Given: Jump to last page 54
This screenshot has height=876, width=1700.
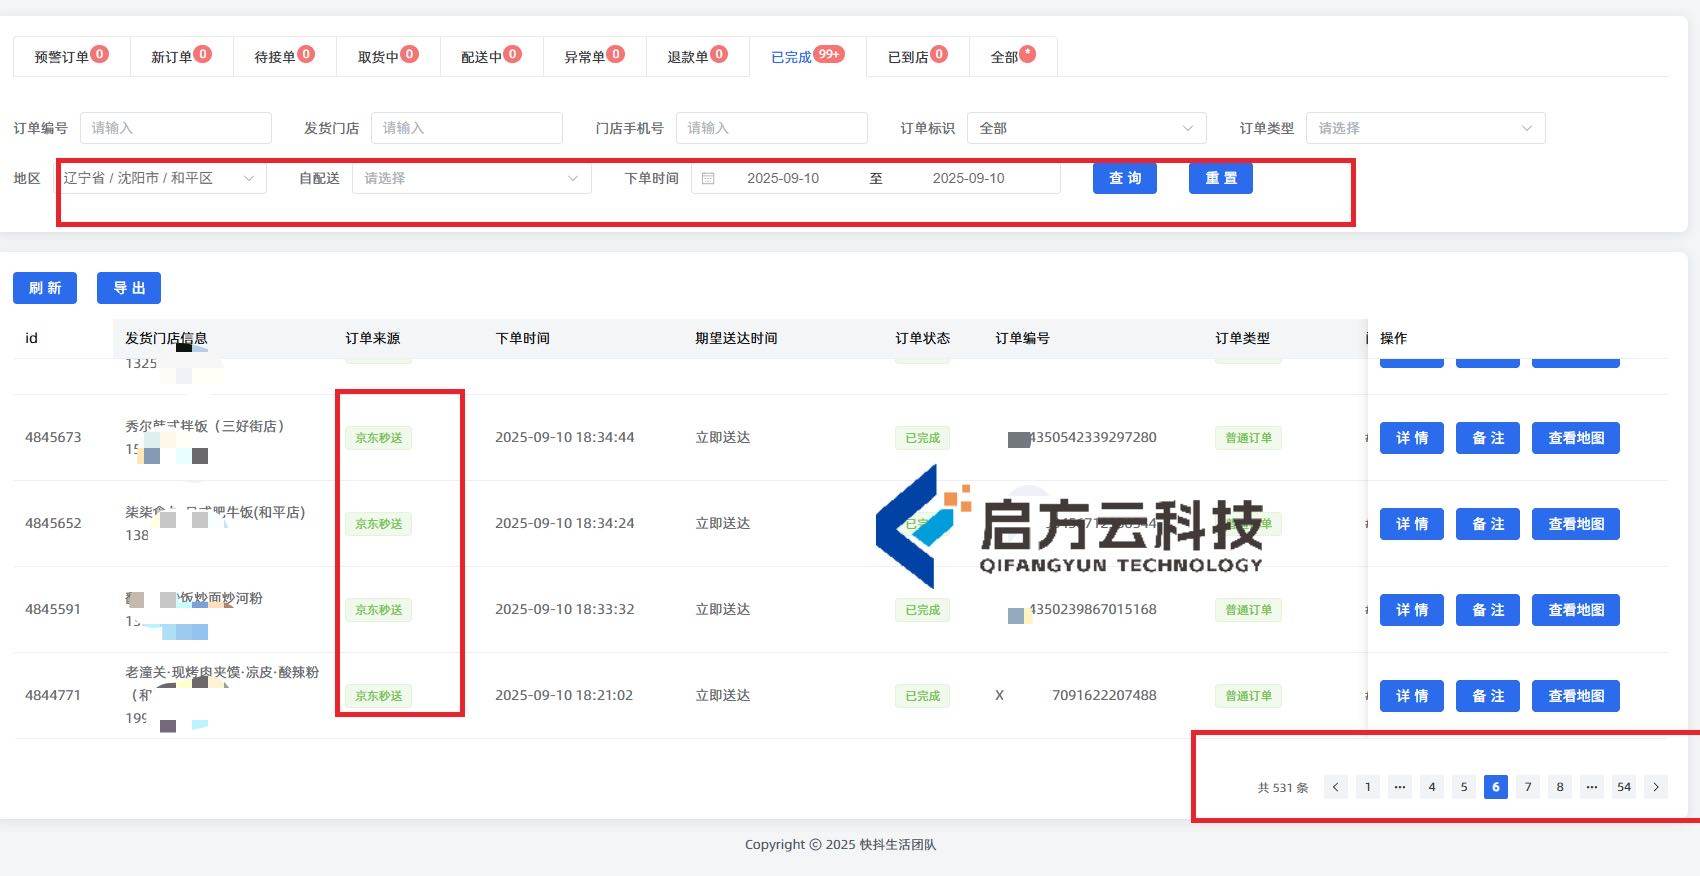Looking at the screenshot, I should [x=1624, y=787].
